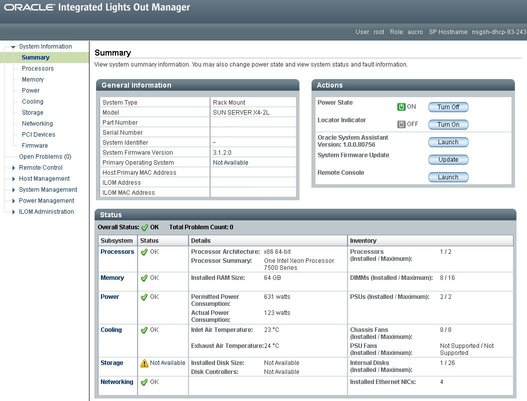Click the Update system firmware button

pos(448,160)
